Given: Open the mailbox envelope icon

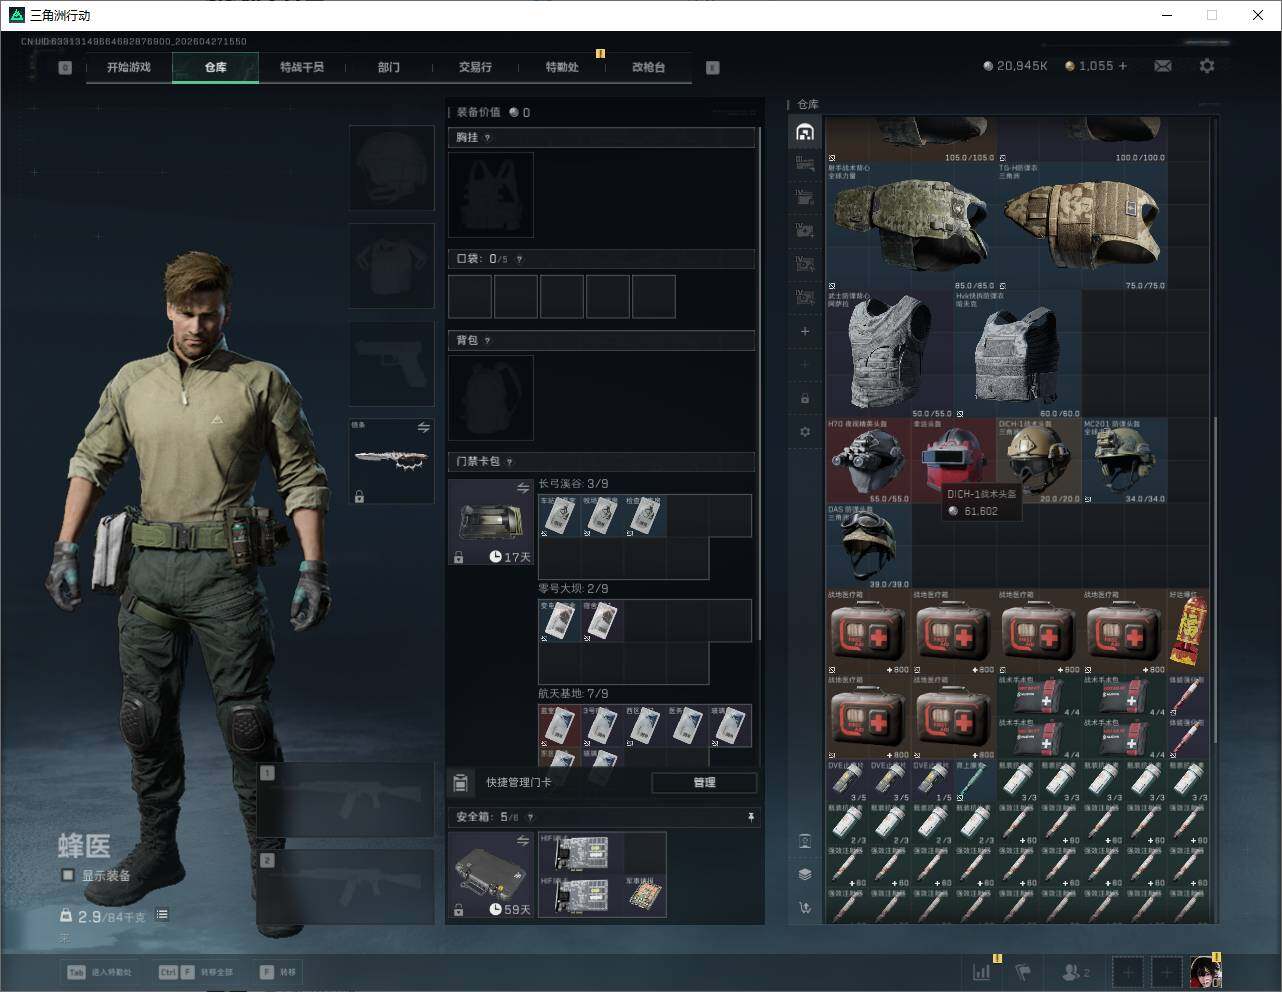Looking at the screenshot, I should pos(1163,66).
